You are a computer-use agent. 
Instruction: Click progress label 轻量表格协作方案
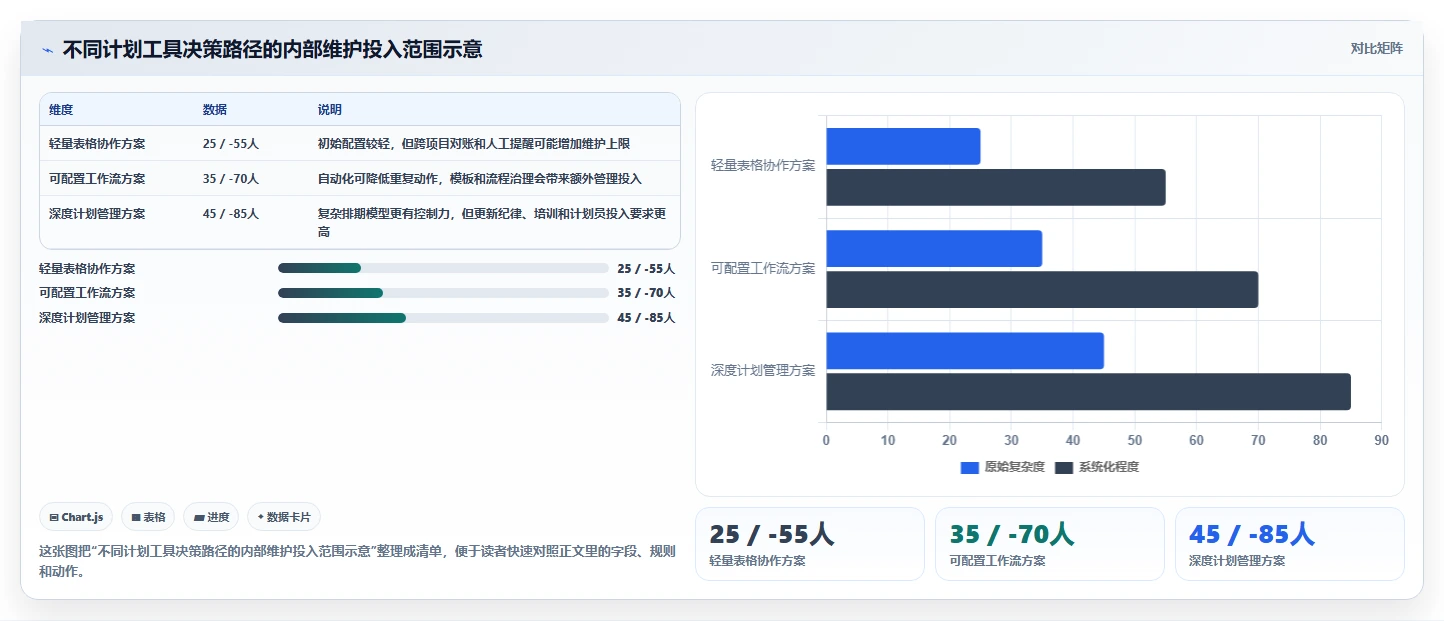point(87,269)
